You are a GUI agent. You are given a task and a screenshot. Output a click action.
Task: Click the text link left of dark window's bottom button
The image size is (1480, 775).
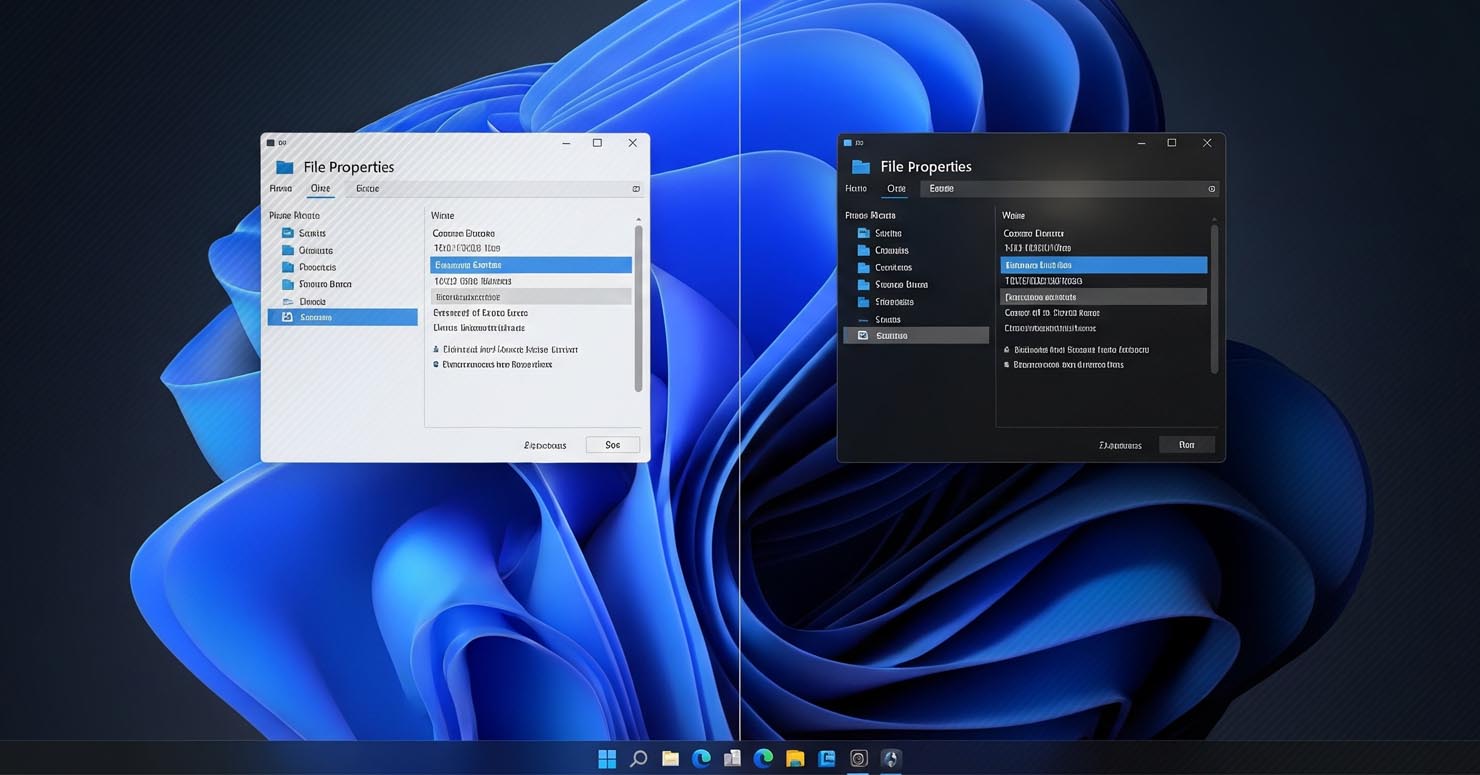(x=1120, y=445)
